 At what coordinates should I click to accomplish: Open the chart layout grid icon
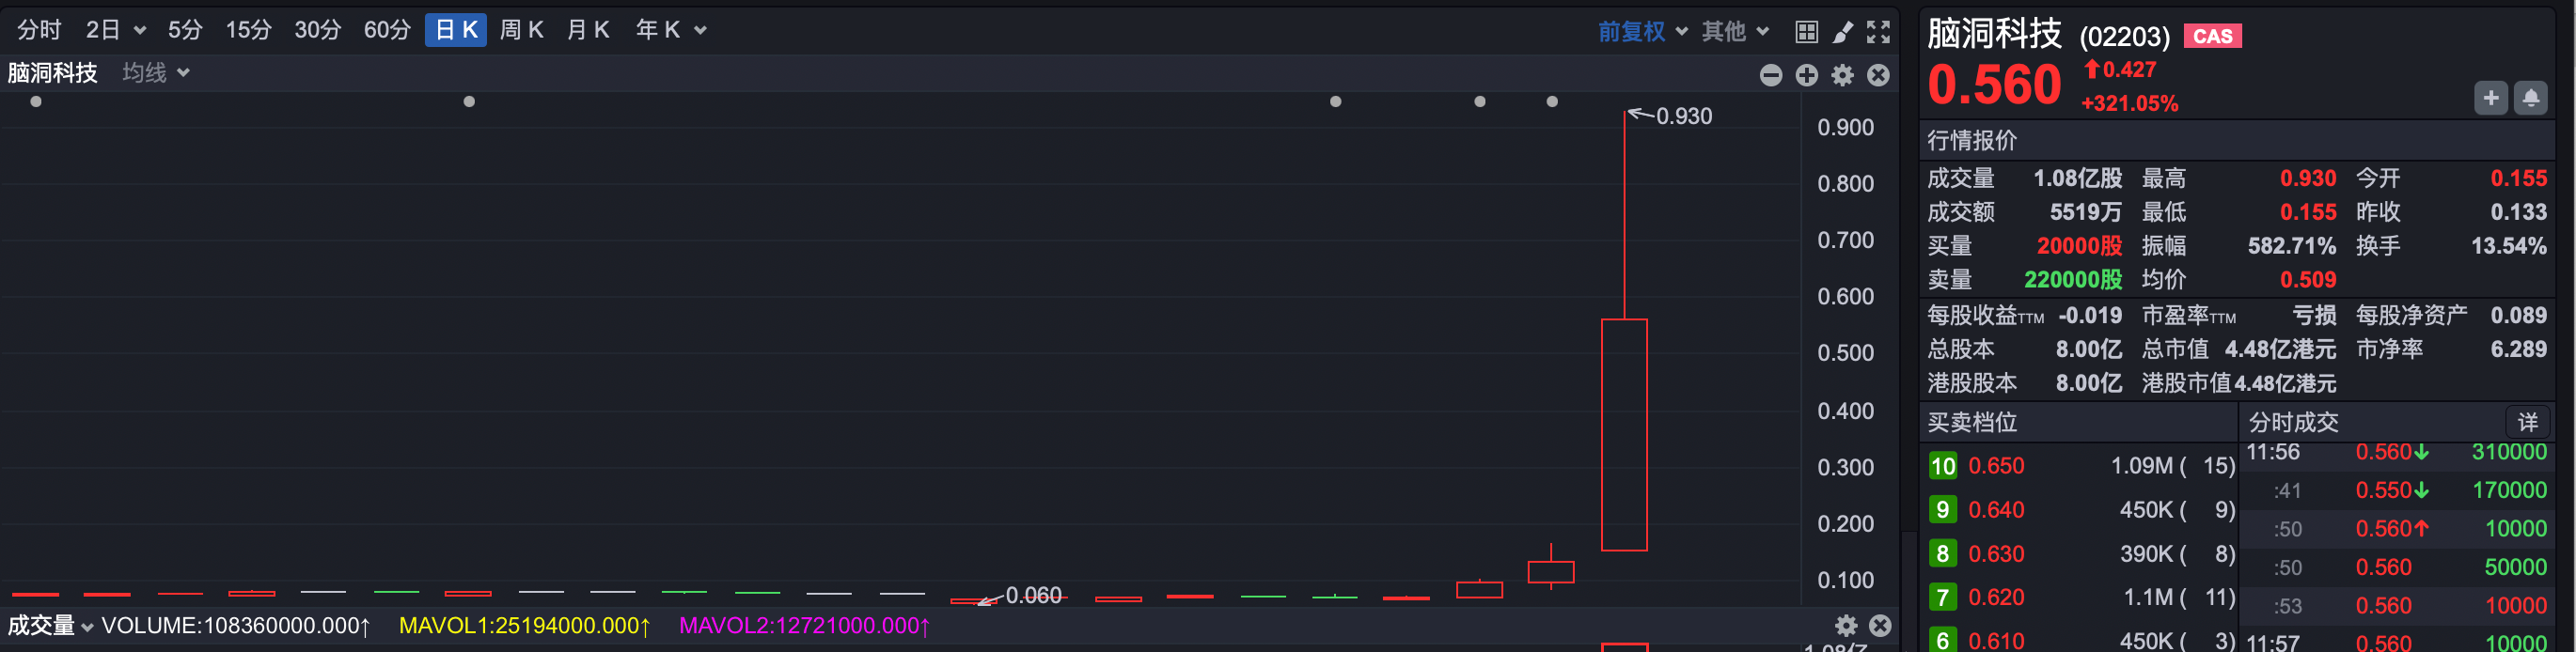point(1806,32)
